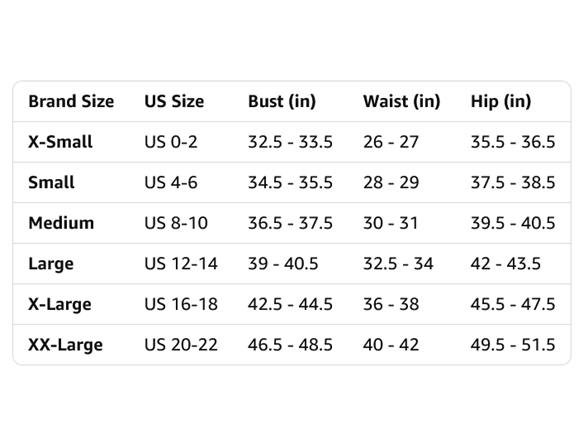This screenshot has width=588, height=441.
Task: Click waist value 32.5 - 34
Action: 398,264
